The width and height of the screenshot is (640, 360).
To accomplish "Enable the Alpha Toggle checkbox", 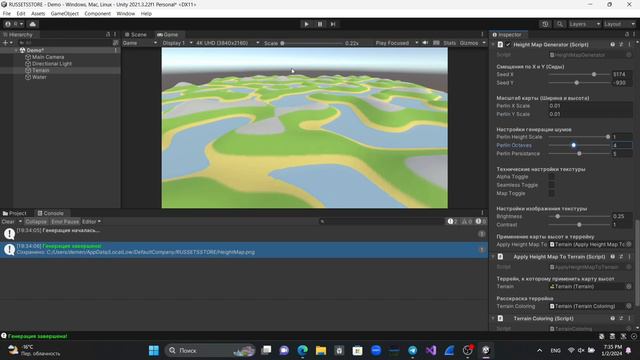I will pyautogui.click(x=551, y=177).
